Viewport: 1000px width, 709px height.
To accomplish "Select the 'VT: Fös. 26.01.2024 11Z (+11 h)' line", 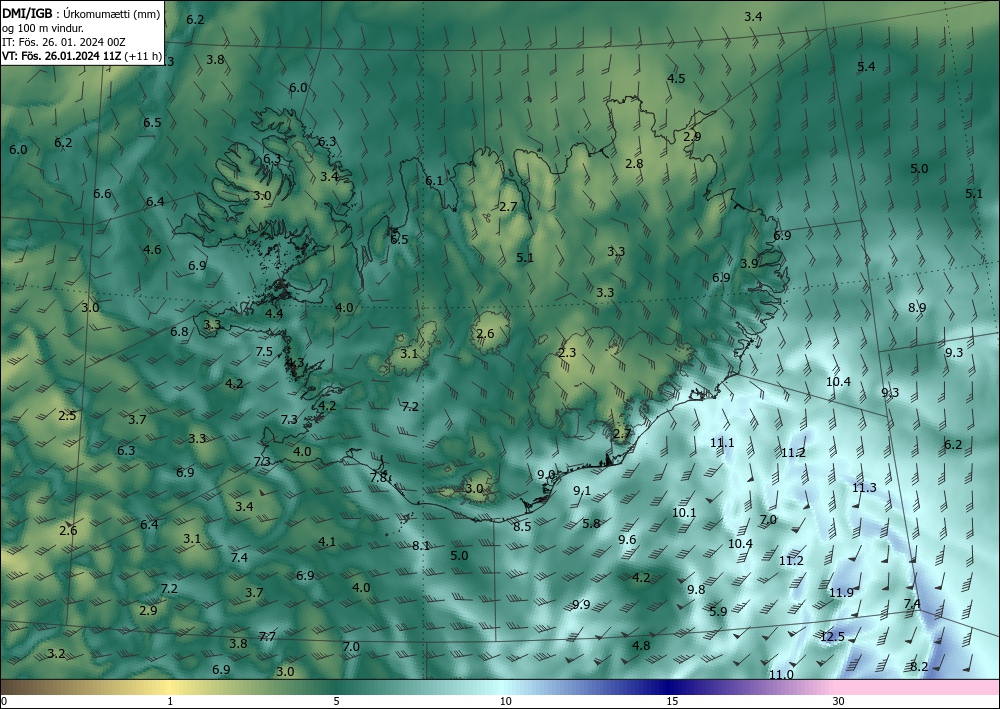I will 82,56.
